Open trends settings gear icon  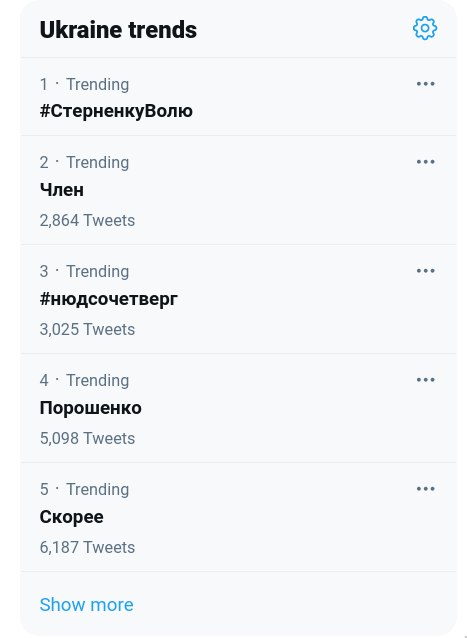click(425, 28)
